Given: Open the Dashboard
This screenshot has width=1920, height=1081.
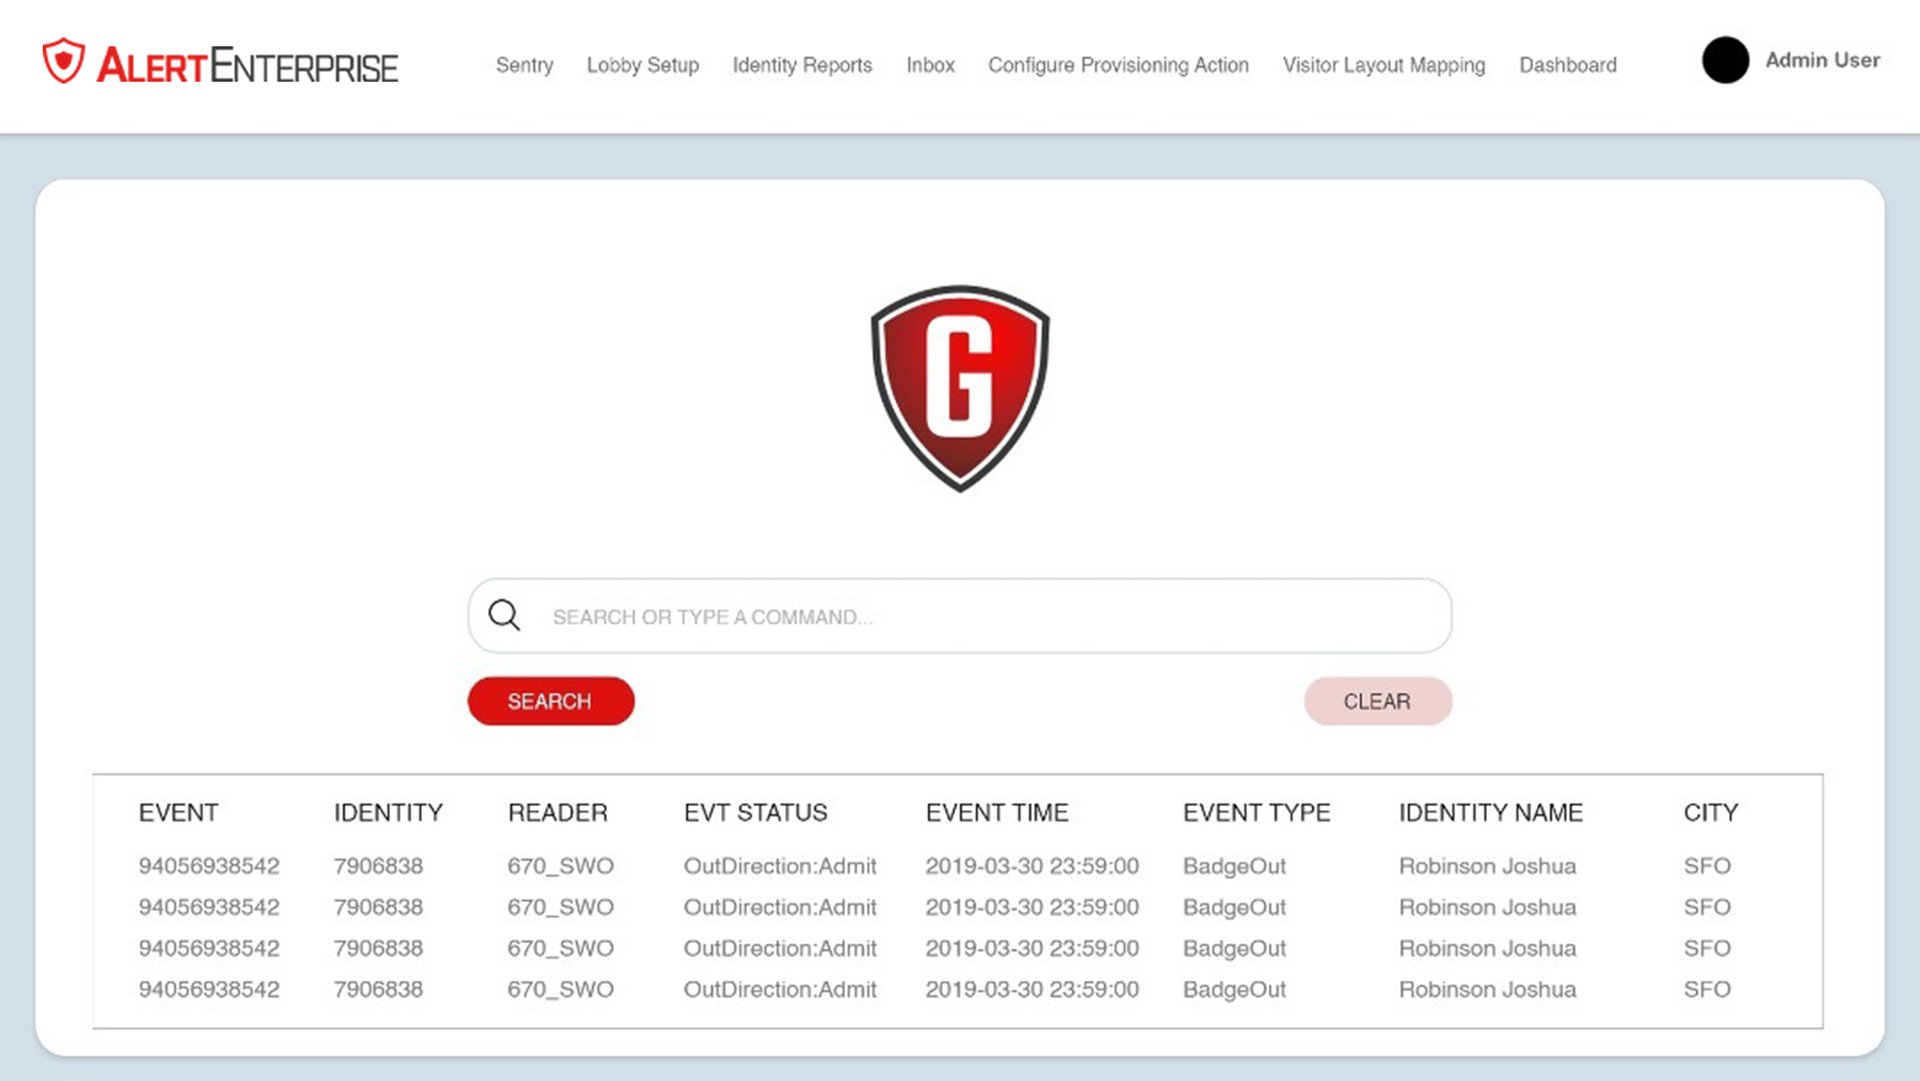Looking at the screenshot, I should [x=1568, y=65].
